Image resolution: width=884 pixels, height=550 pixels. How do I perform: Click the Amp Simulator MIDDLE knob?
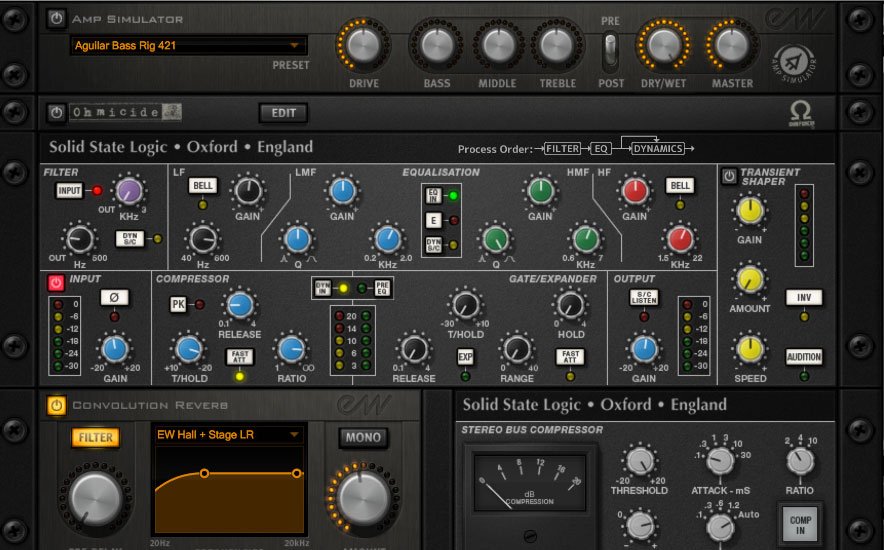(498, 46)
